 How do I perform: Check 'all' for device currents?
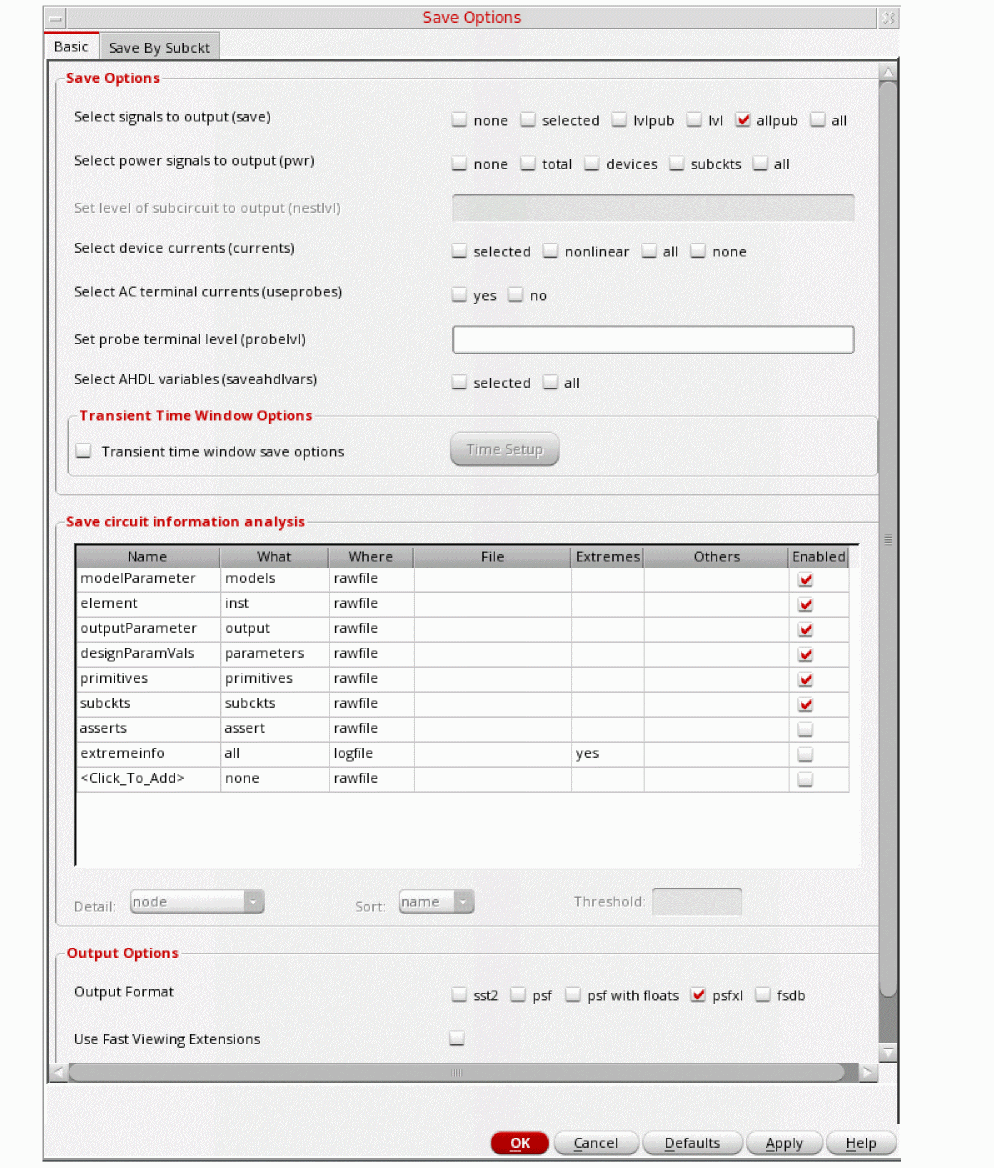tap(649, 251)
